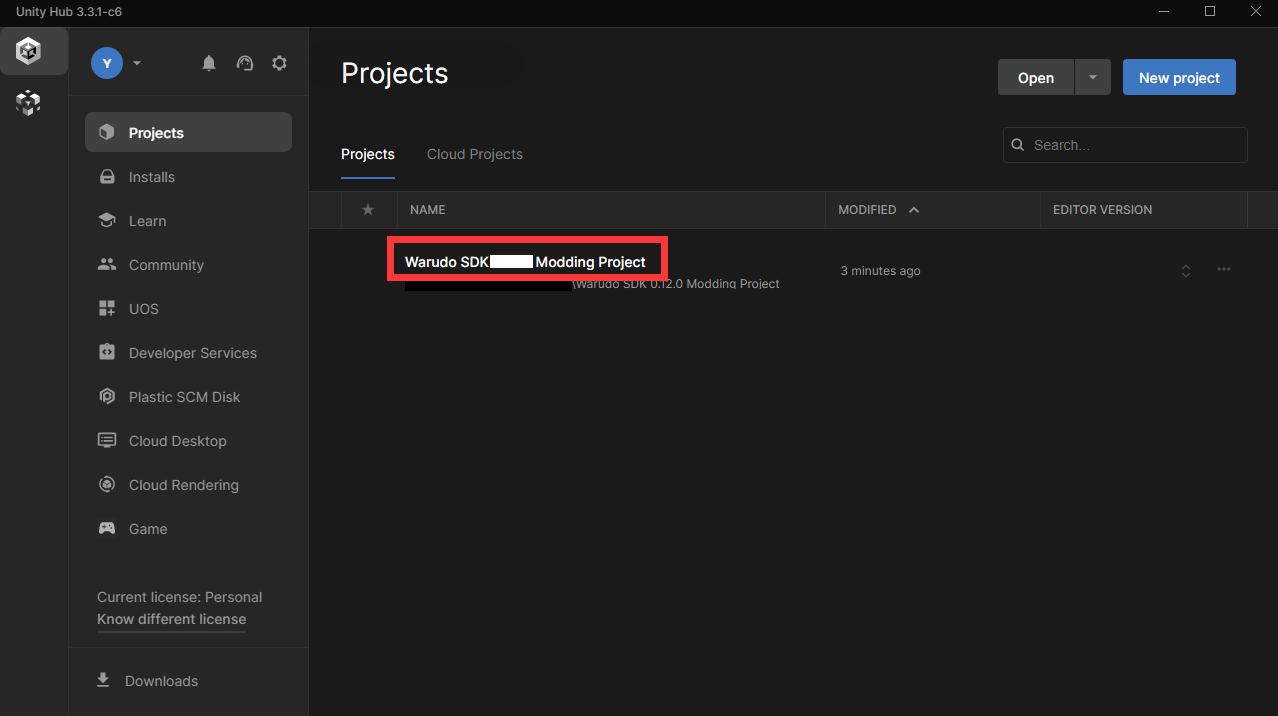Click the New project button

click(x=1179, y=78)
